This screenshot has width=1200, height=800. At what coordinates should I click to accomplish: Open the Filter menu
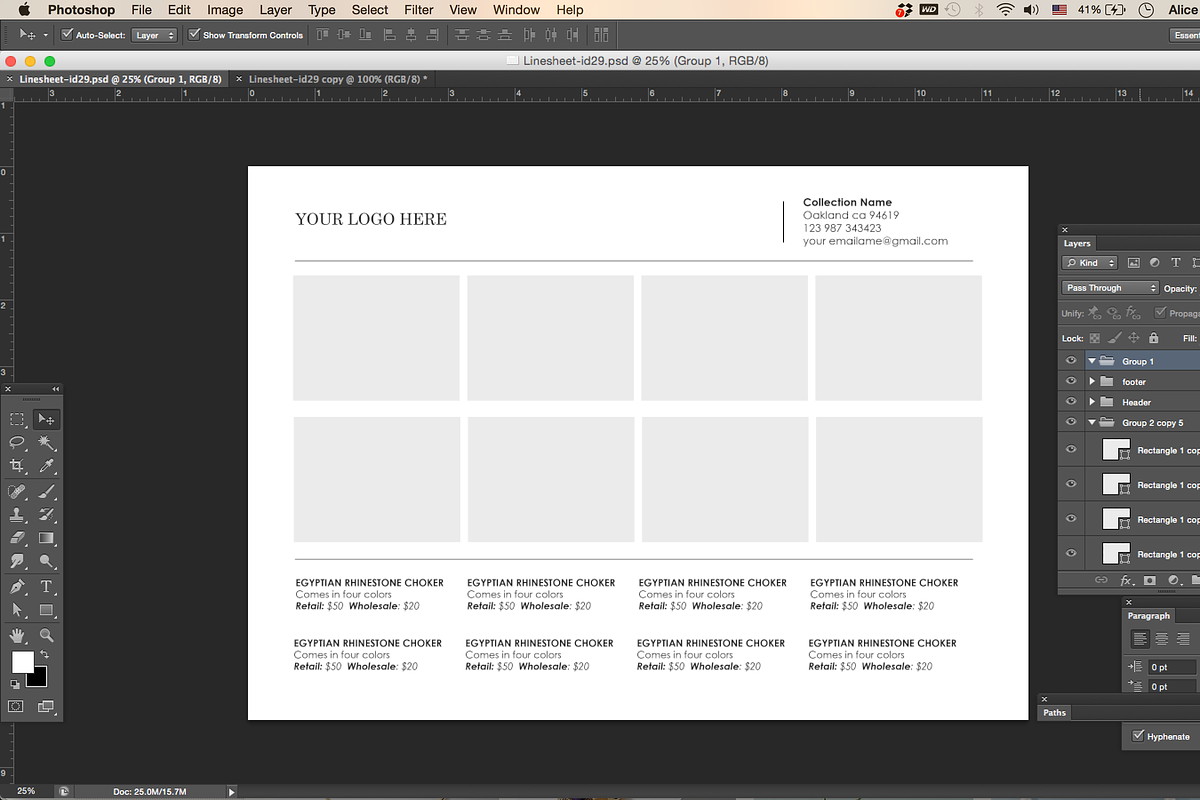(419, 10)
